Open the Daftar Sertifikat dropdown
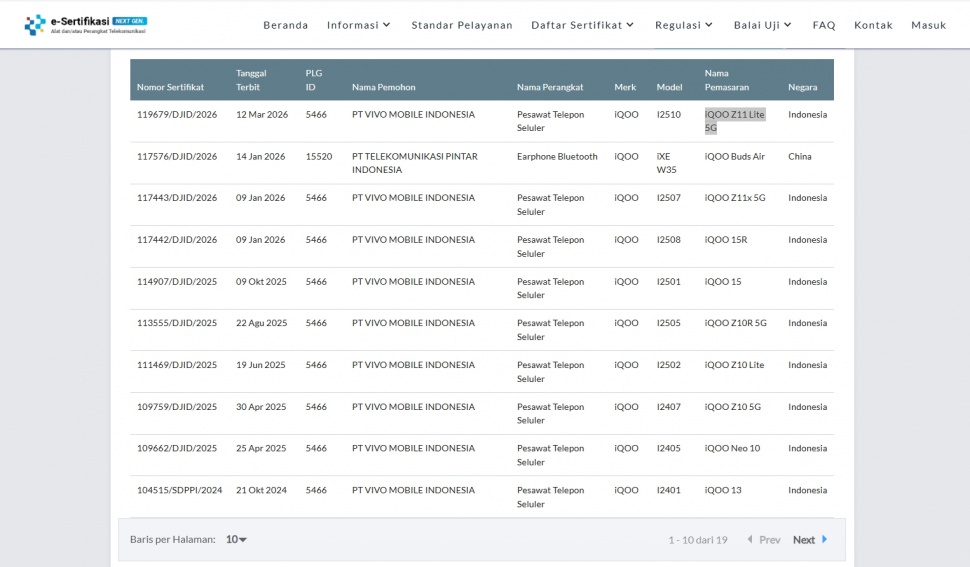The image size is (970, 567). tap(582, 25)
